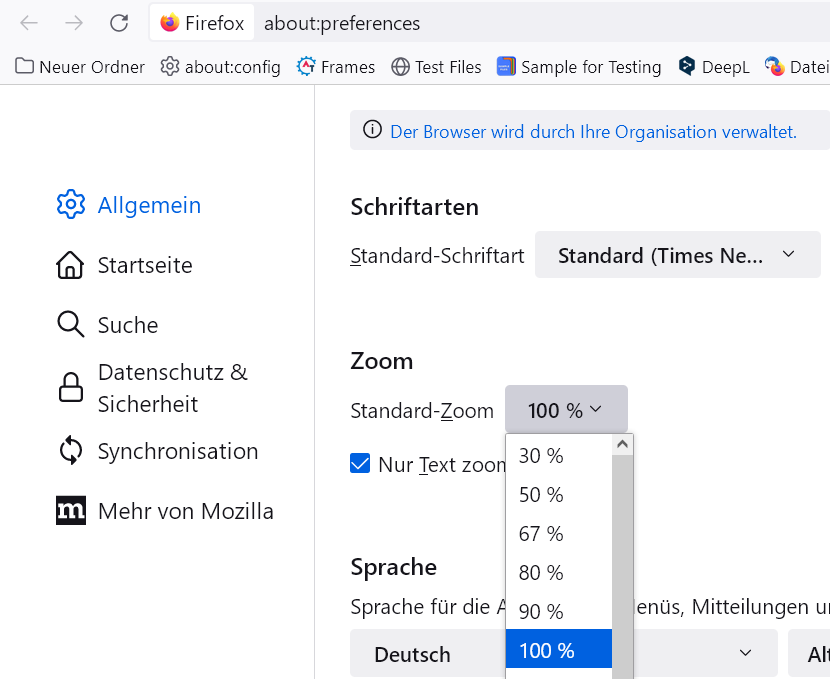This screenshot has height=679, width=830.
Task: Open the Neuer Ordner bookmark folder
Action: [80, 67]
